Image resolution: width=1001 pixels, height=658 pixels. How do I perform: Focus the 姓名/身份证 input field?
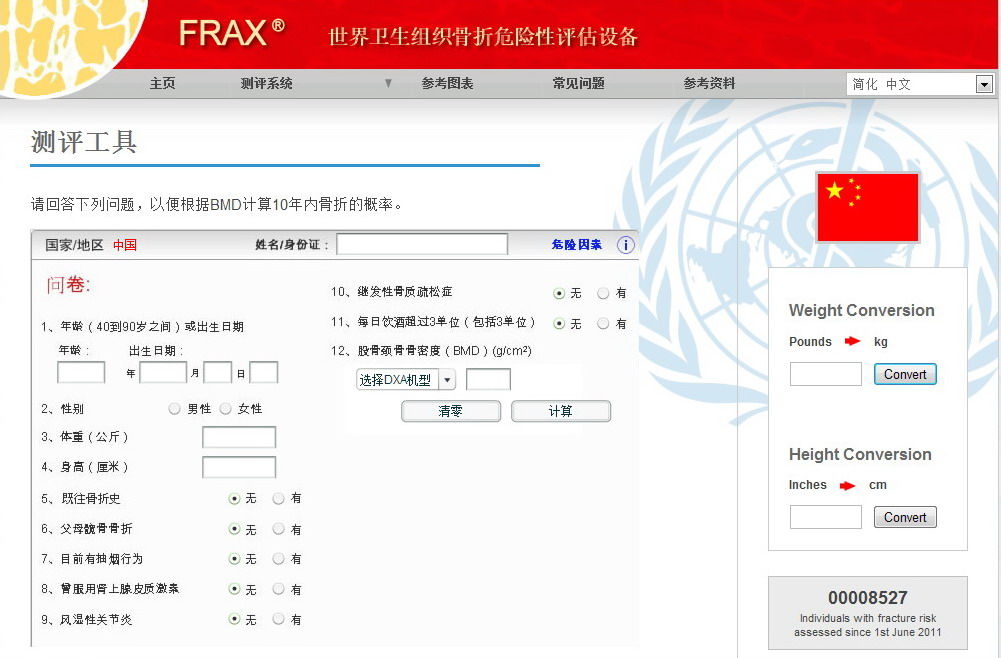click(422, 244)
